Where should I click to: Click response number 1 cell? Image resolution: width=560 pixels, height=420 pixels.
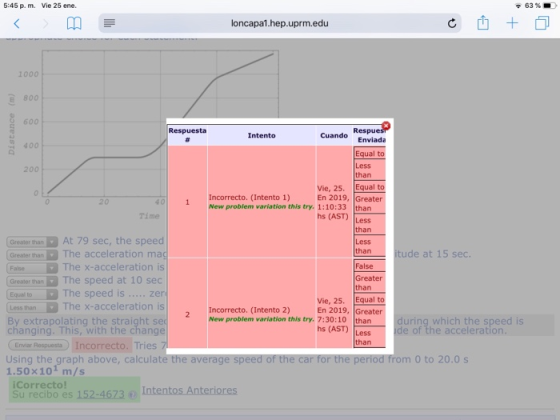(188, 202)
